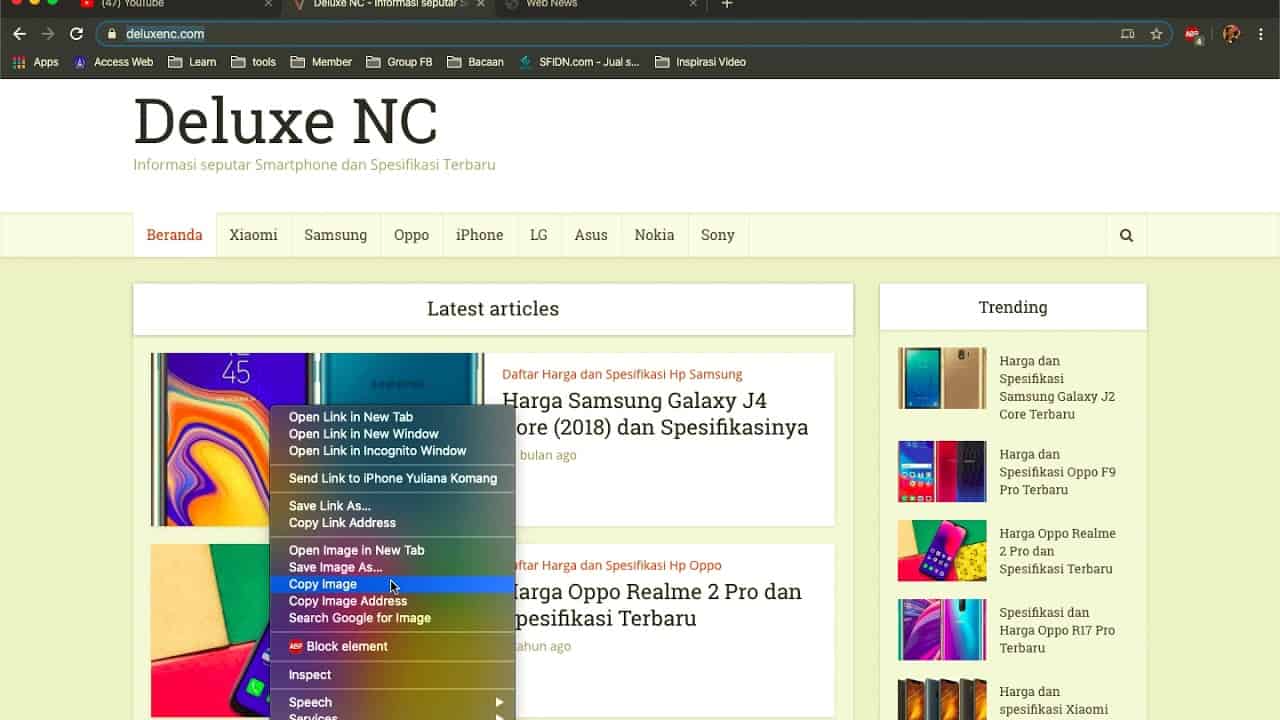
Task: Open the iPhone nav category
Action: [480, 235]
